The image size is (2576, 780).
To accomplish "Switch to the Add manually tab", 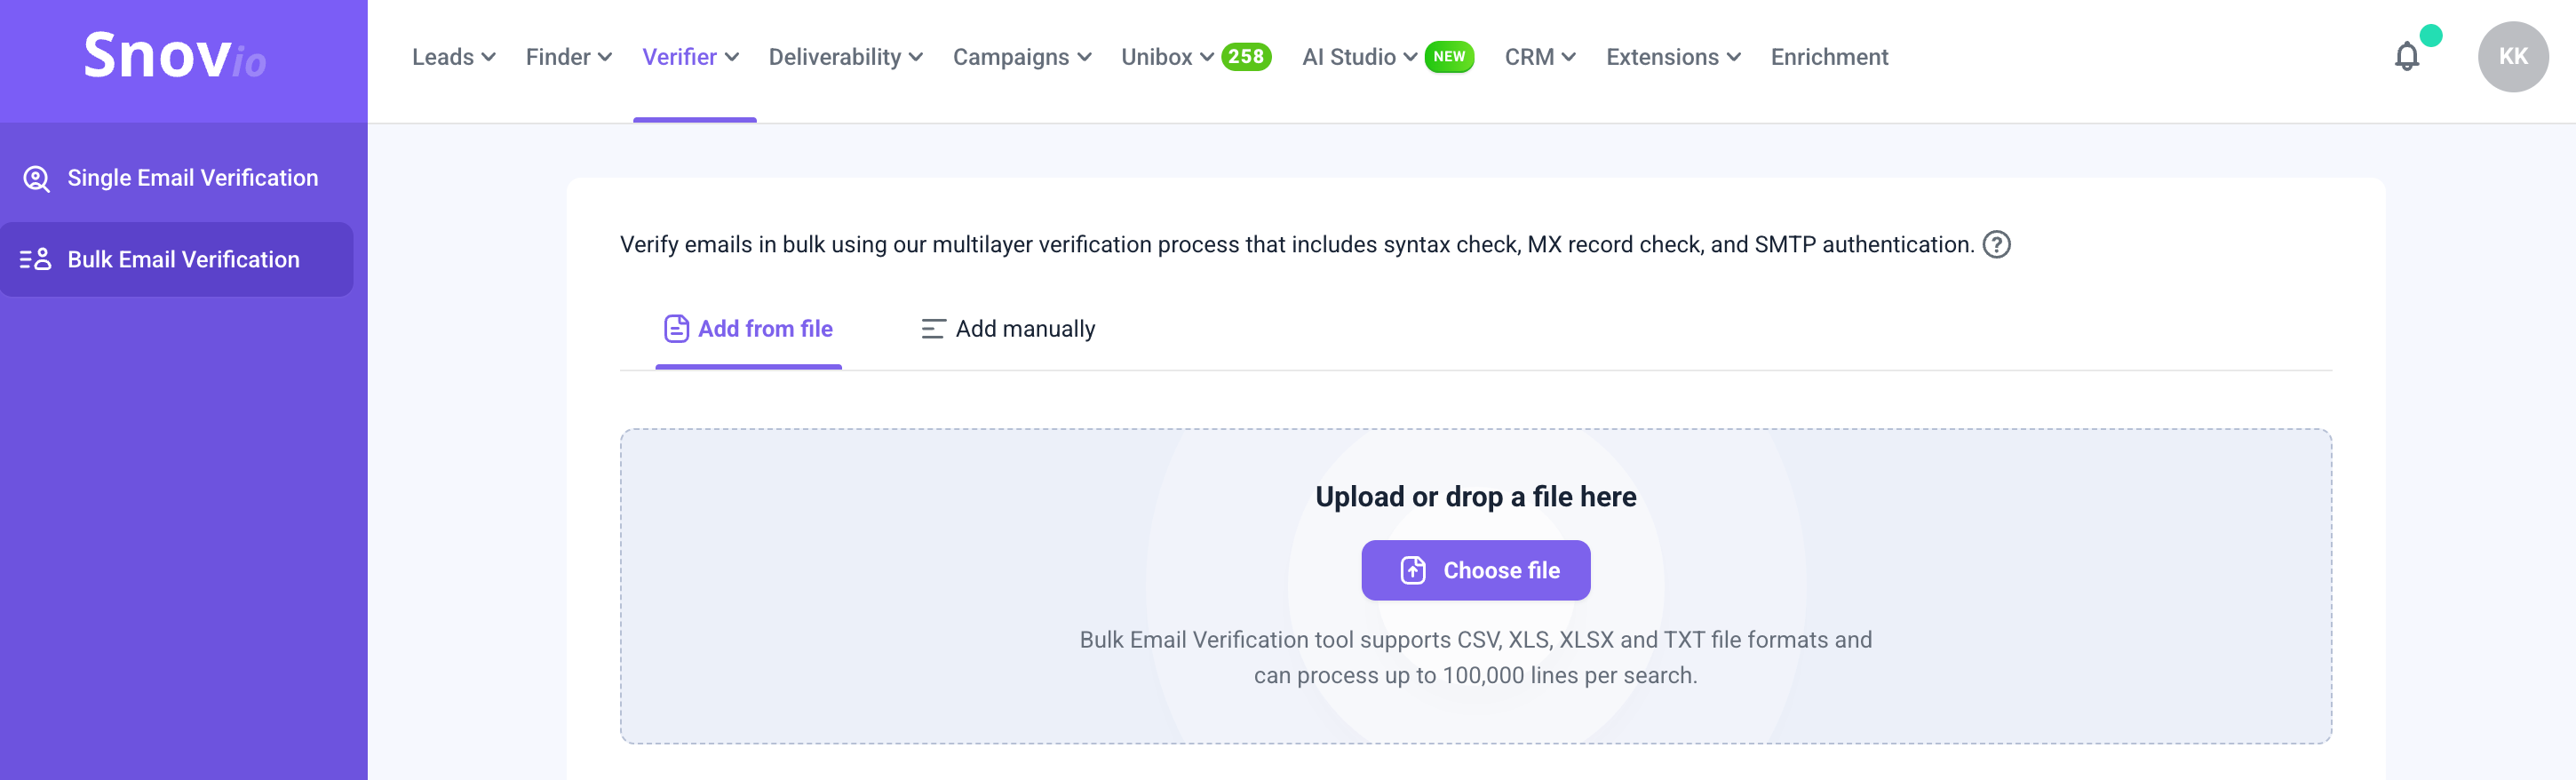I will coord(1007,329).
